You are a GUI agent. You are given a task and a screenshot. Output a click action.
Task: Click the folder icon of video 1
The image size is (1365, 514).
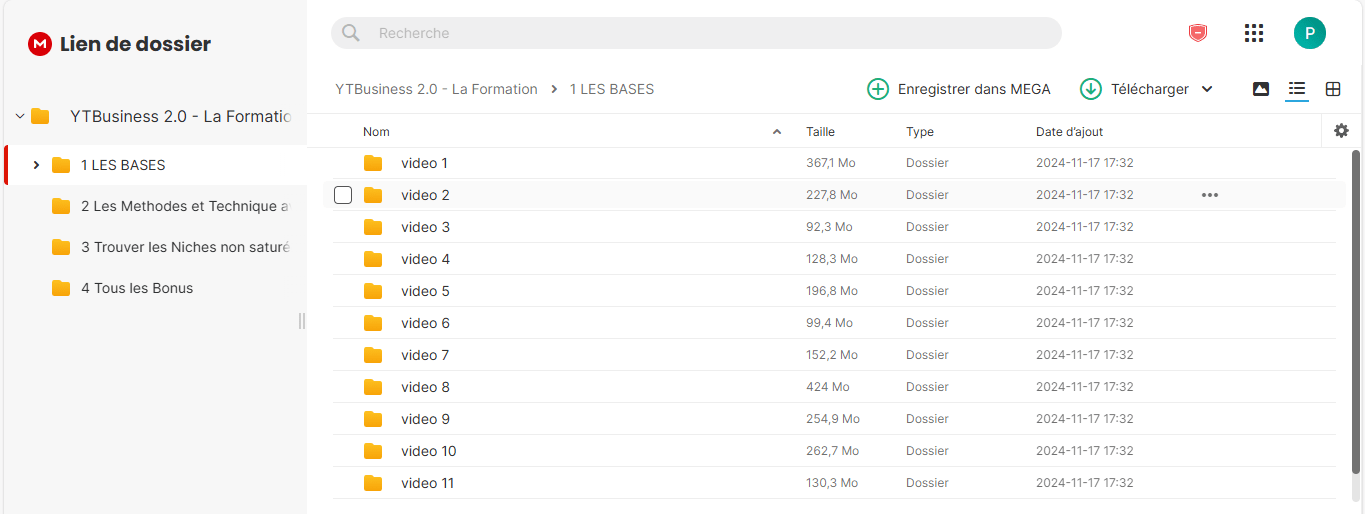click(373, 163)
